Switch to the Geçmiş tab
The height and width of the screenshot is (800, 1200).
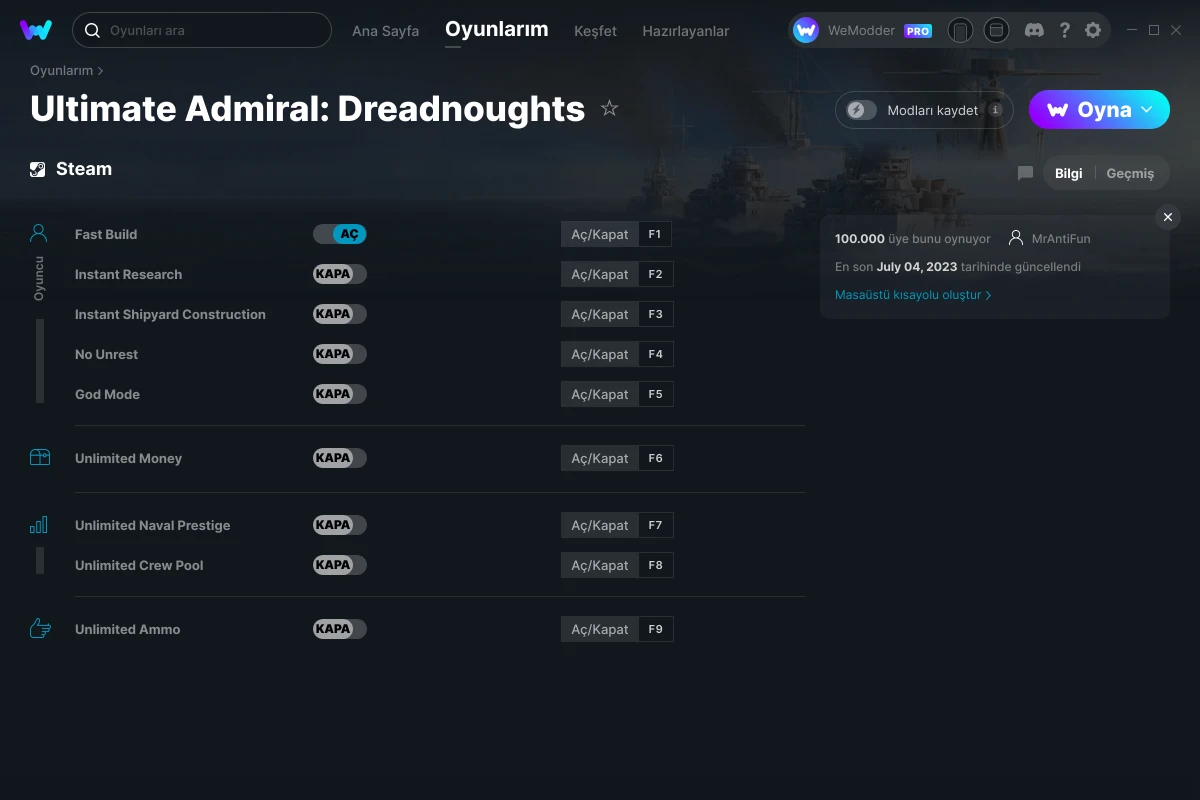(x=1130, y=173)
